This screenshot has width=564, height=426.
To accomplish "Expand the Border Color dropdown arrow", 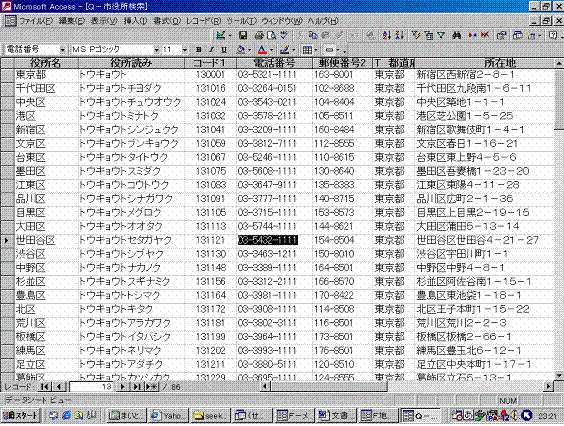I will coord(293,50).
